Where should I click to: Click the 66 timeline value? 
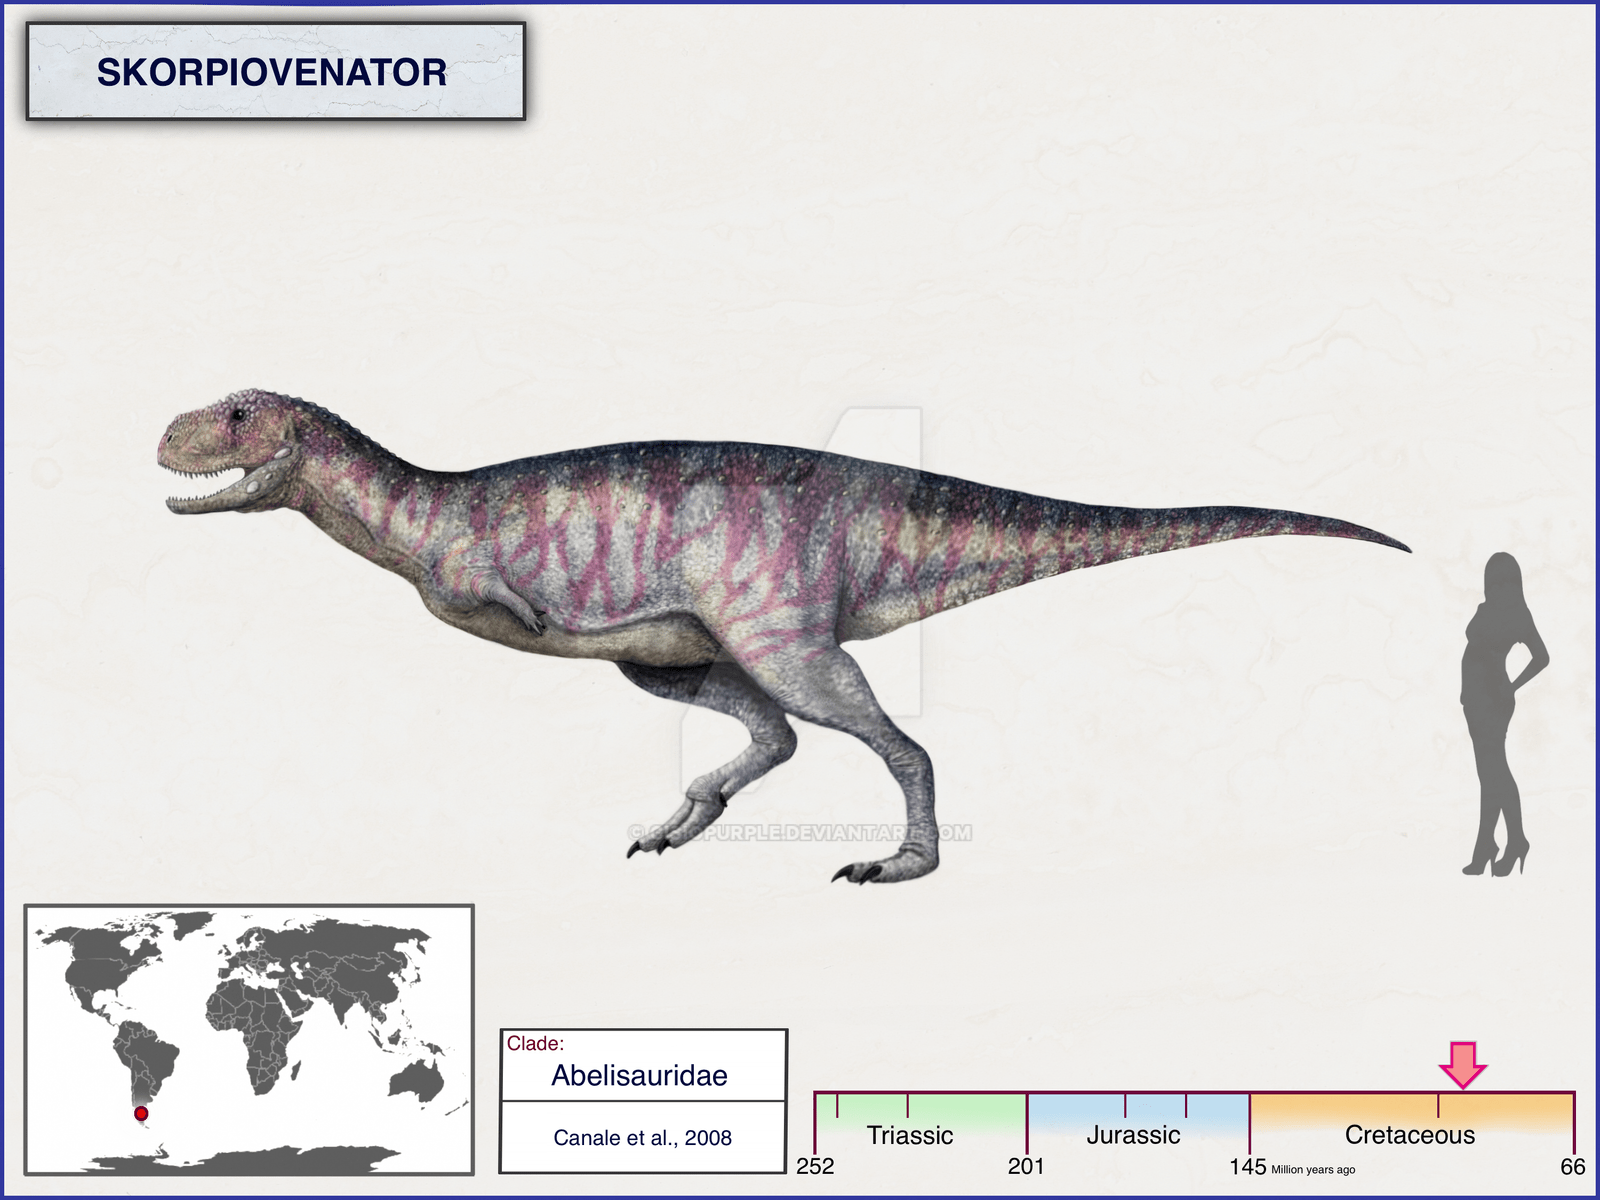point(1573,1167)
